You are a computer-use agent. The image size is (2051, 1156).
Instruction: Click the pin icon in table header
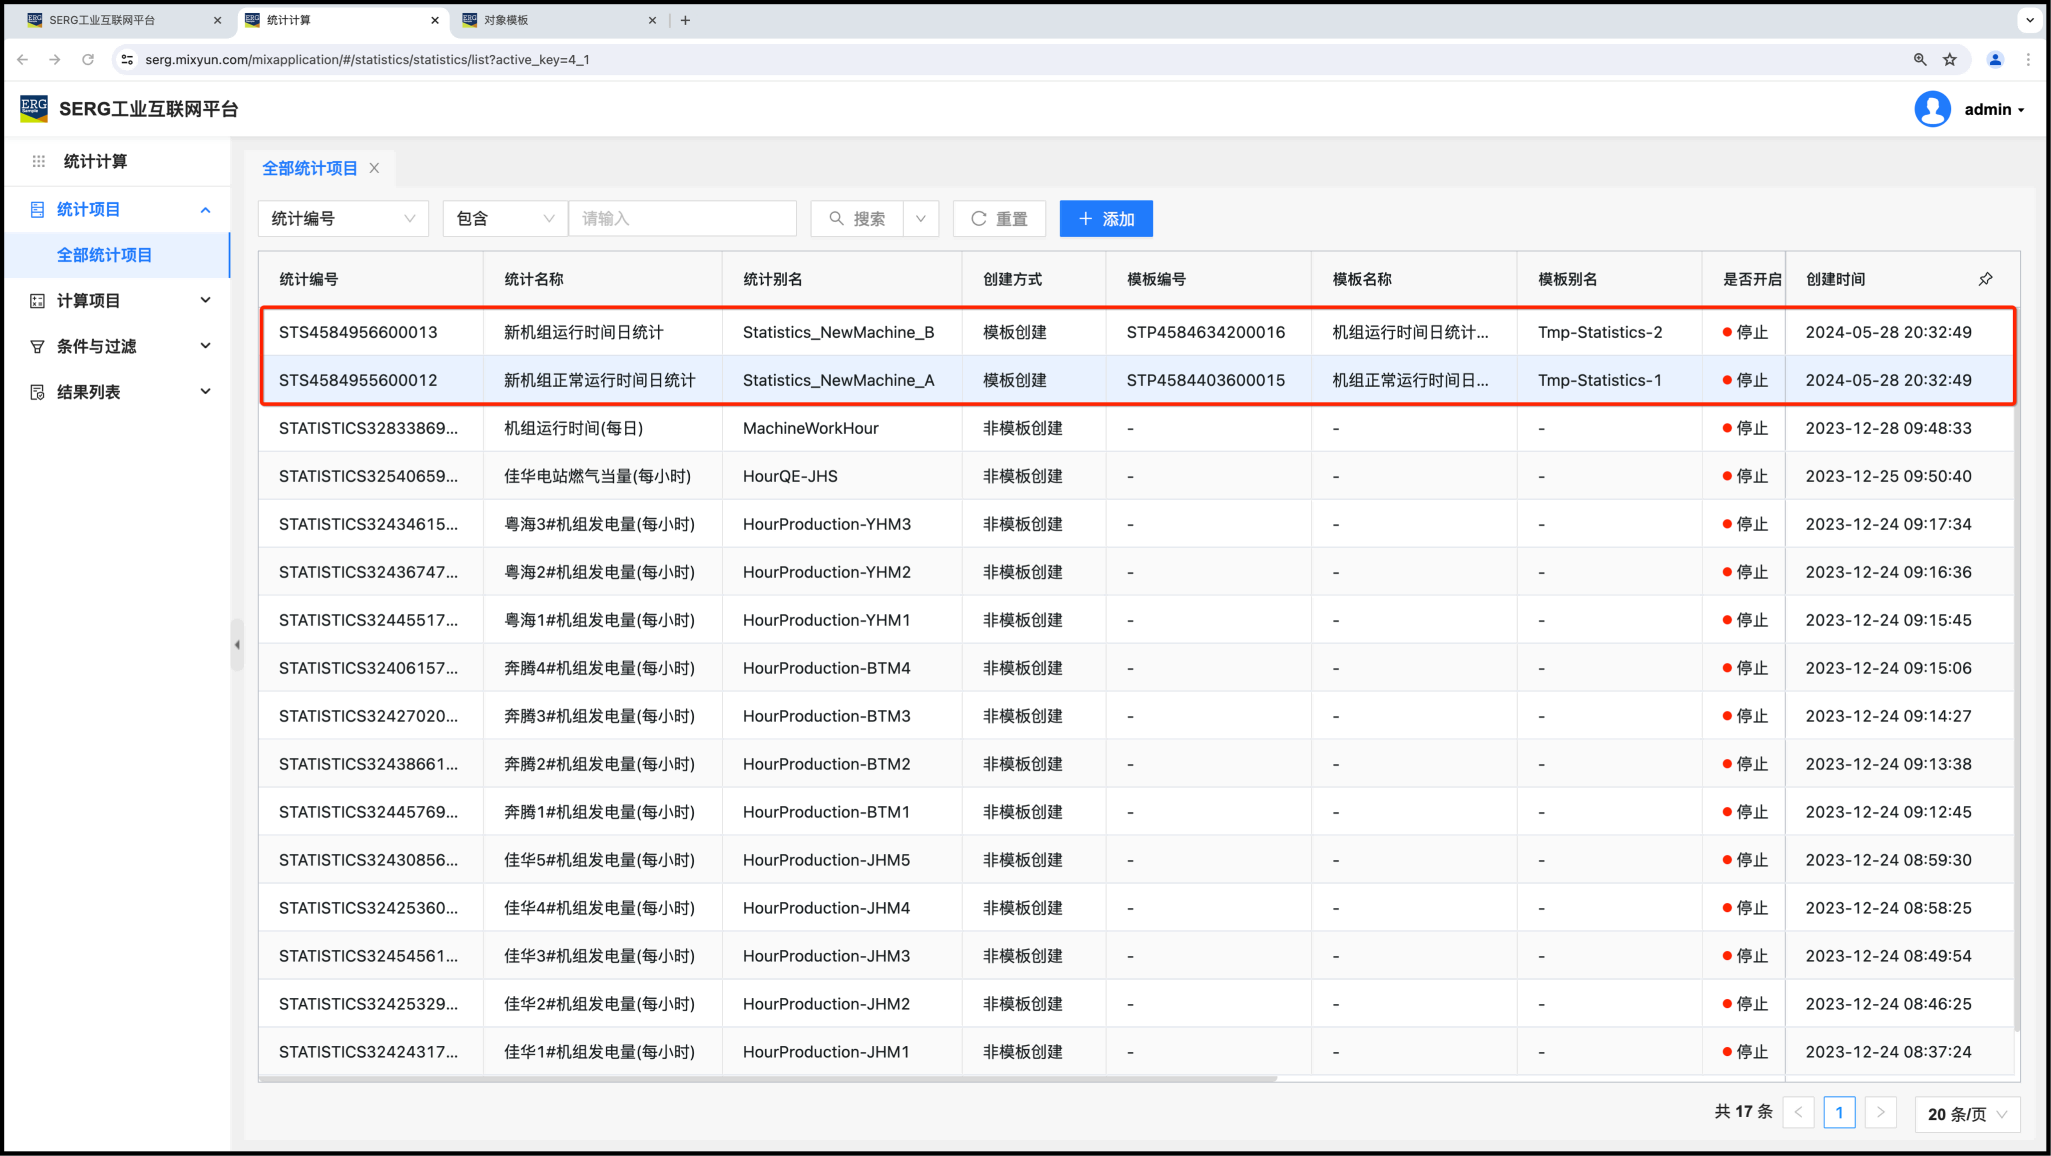1985,279
